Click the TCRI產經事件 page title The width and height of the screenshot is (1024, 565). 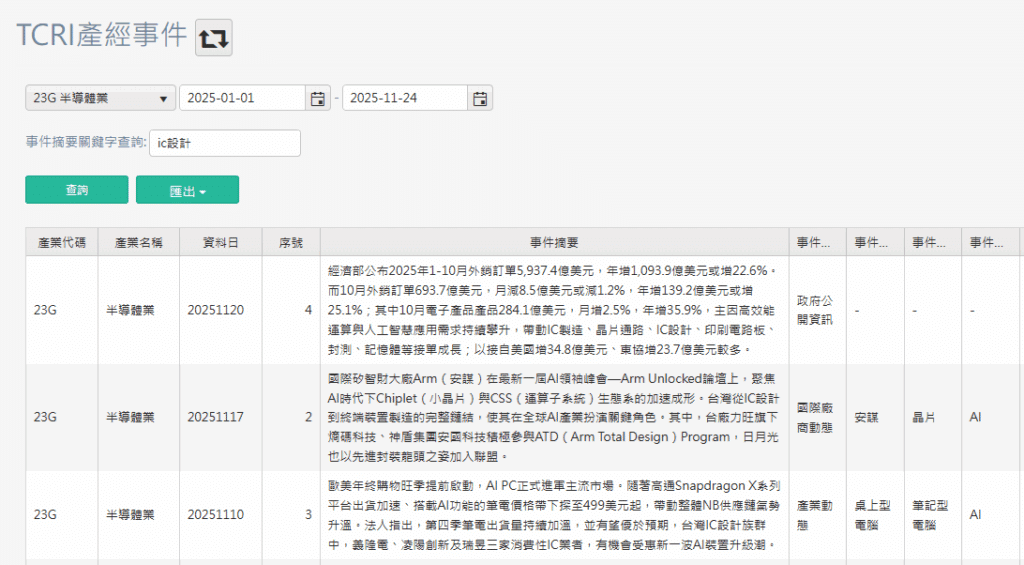coord(102,35)
